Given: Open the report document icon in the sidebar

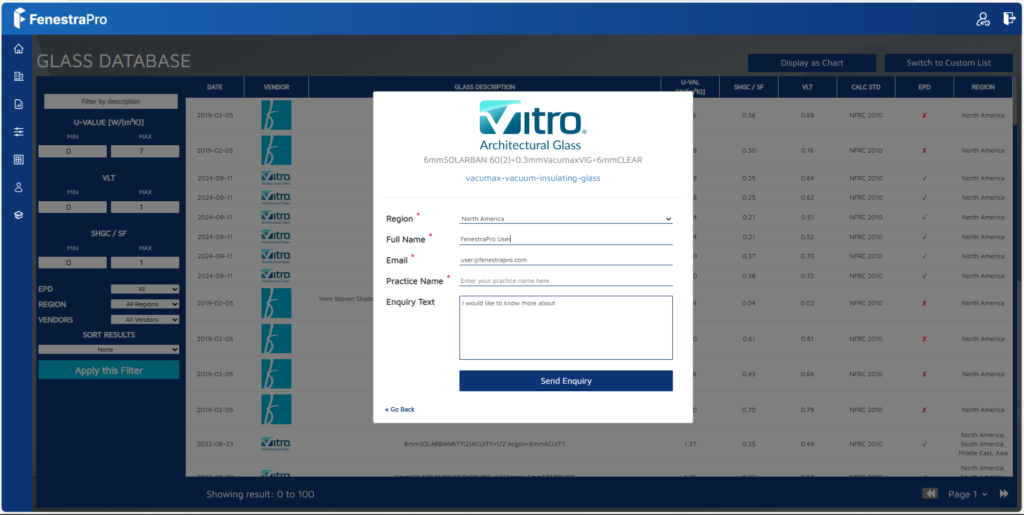Looking at the screenshot, I should (x=18, y=104).
